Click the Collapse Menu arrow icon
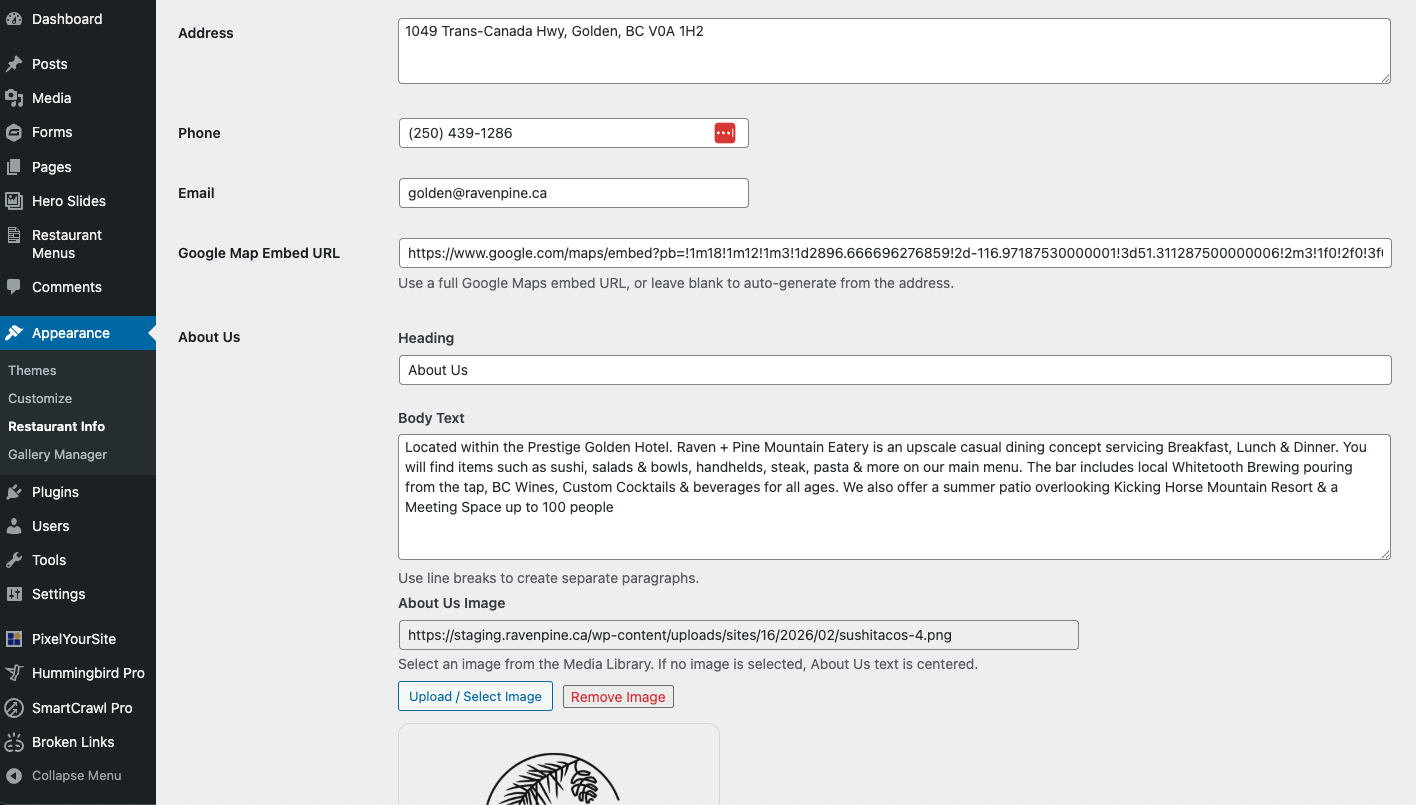Screen dimensions: 1416x805 pyautogui.click(x=14, y=776)
